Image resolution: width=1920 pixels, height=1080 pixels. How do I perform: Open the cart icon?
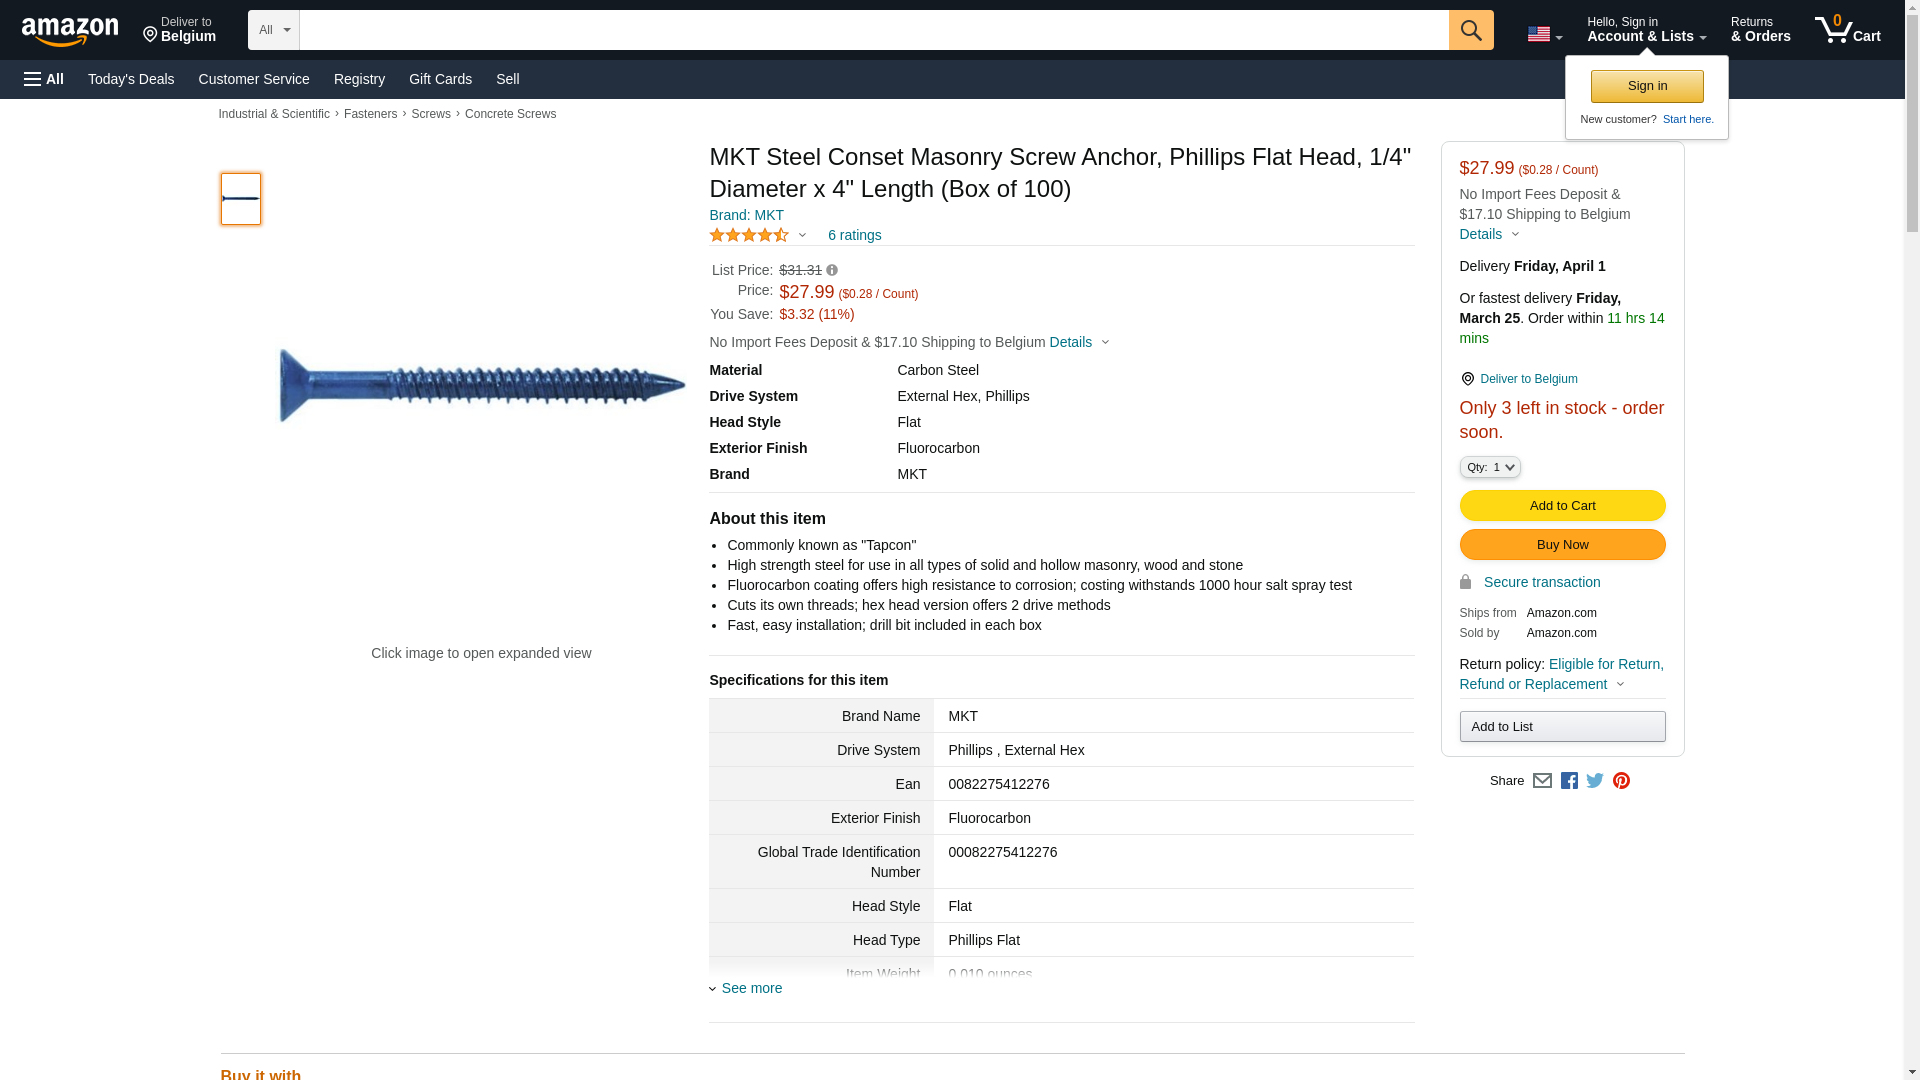[x=1847, y=30]
